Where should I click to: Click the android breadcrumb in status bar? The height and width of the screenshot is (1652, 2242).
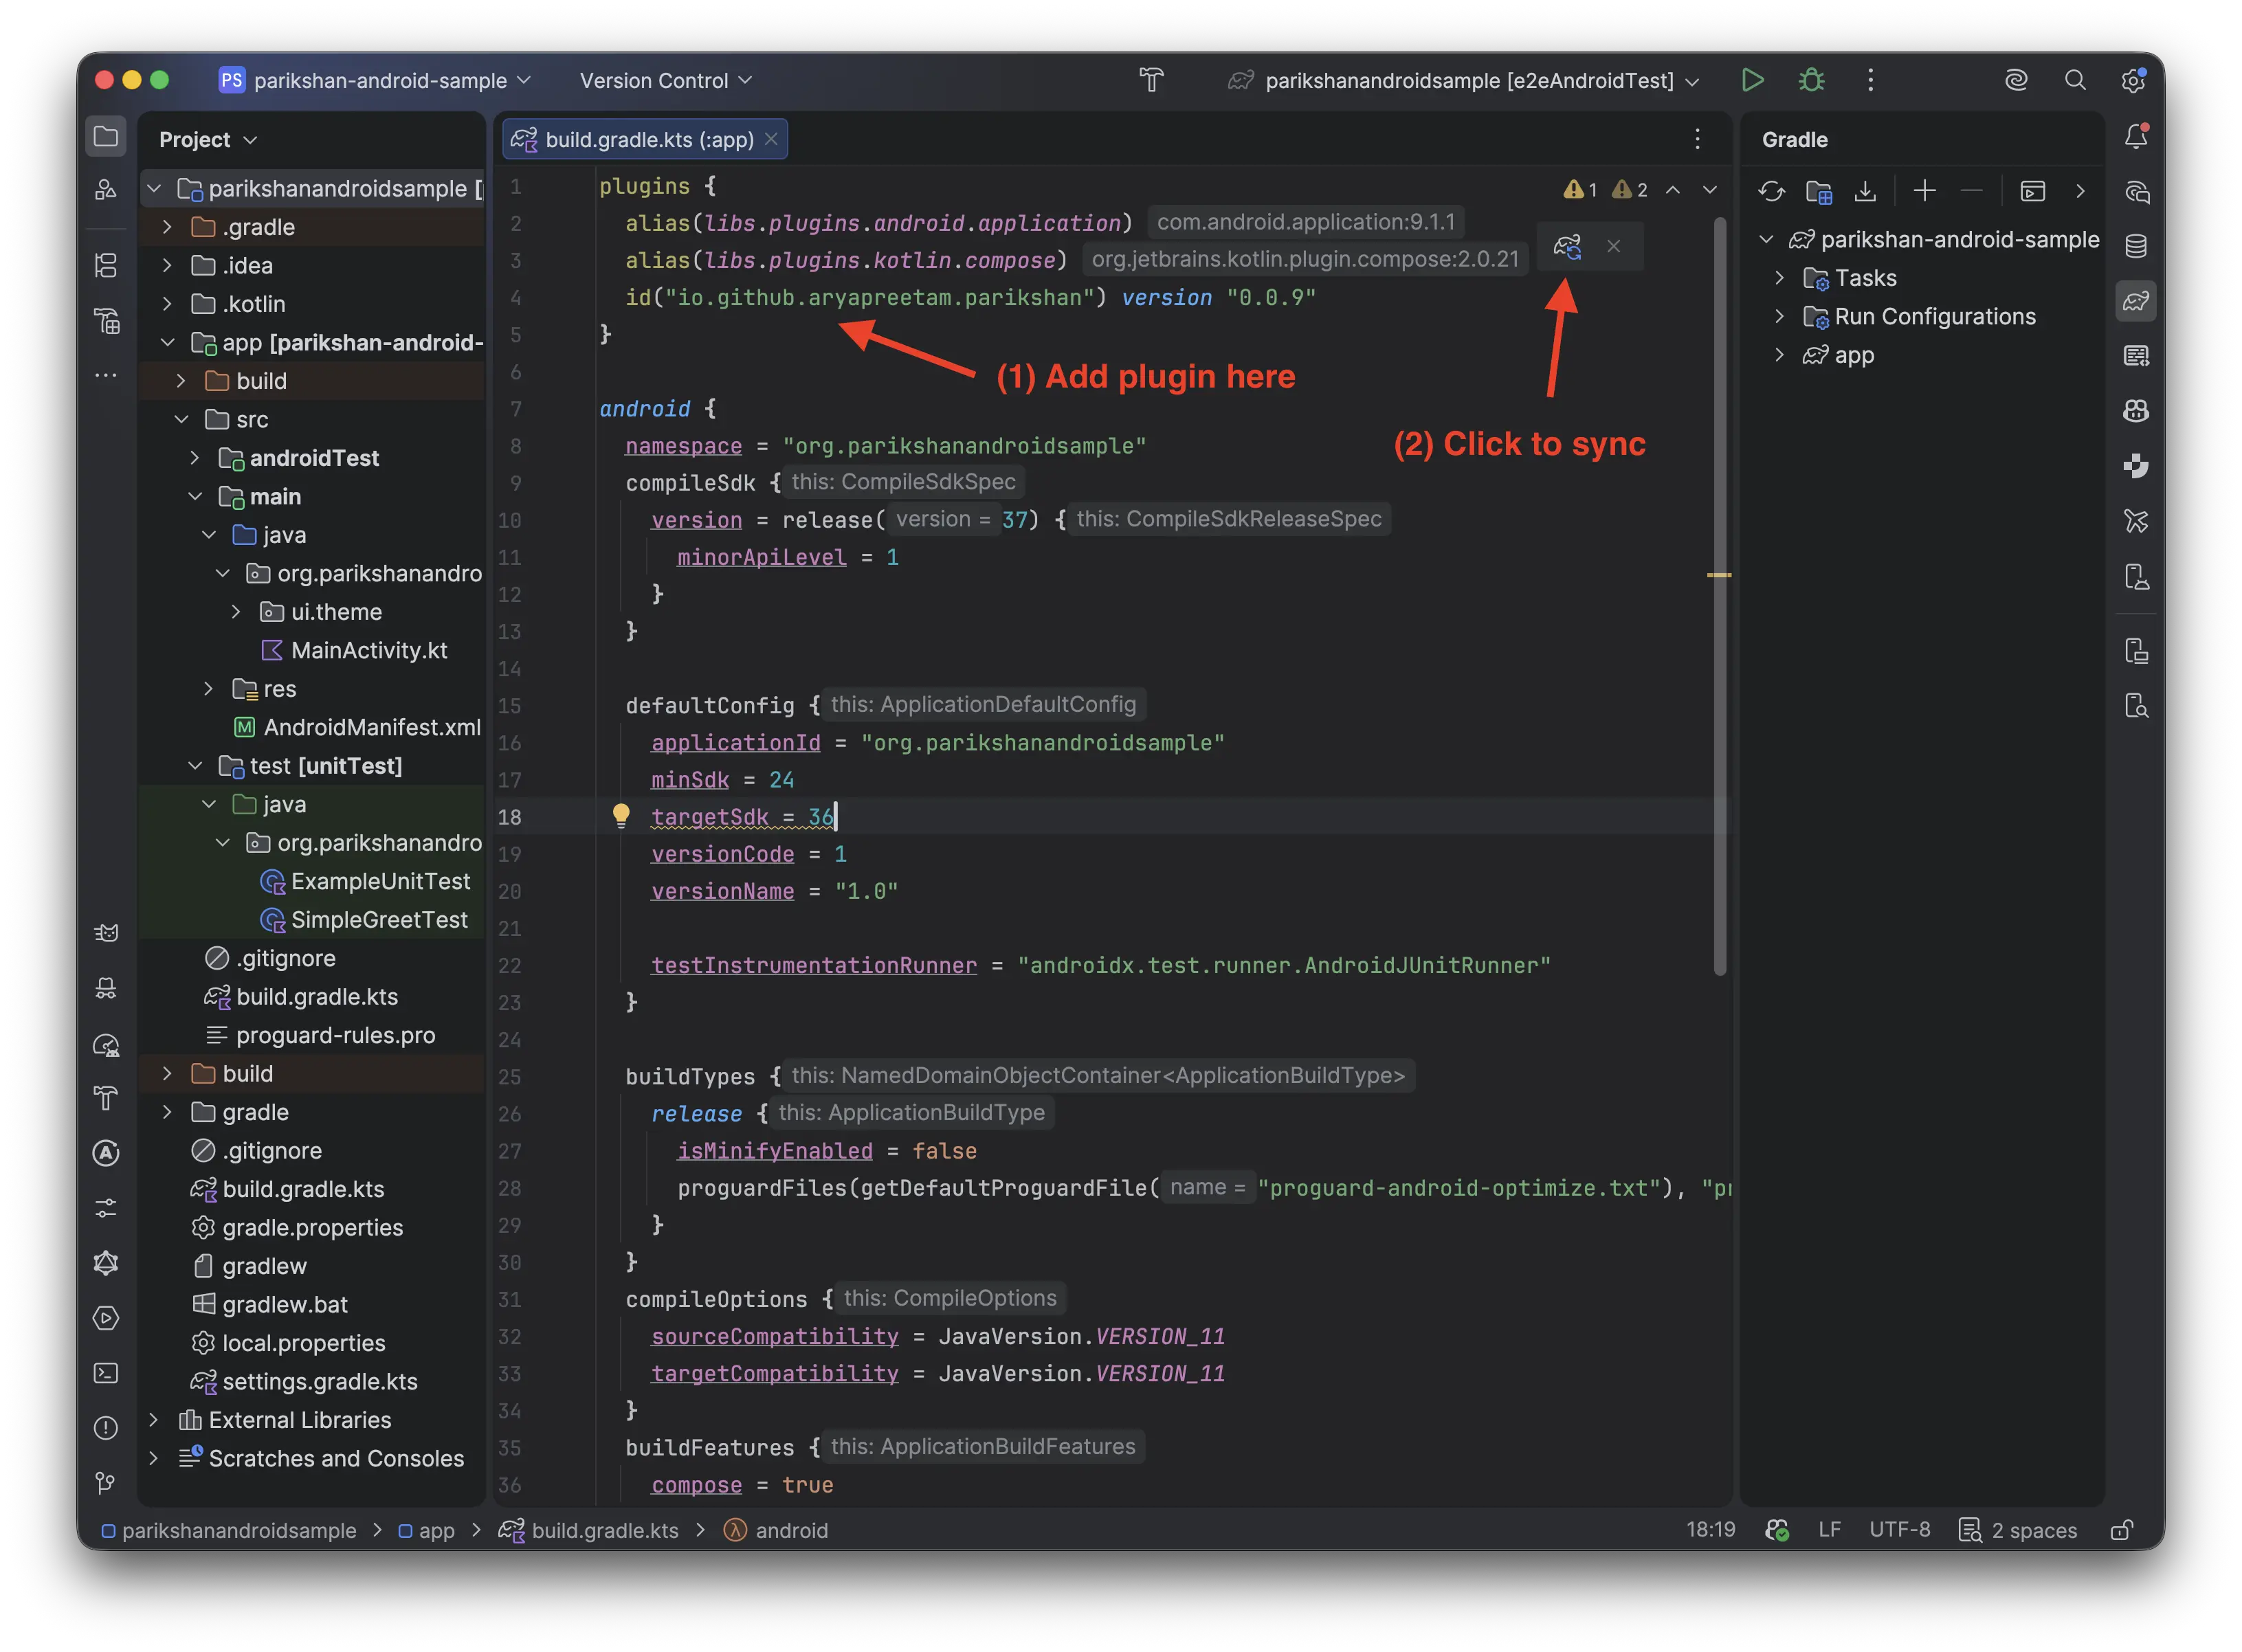click(x=777, y=1530)
